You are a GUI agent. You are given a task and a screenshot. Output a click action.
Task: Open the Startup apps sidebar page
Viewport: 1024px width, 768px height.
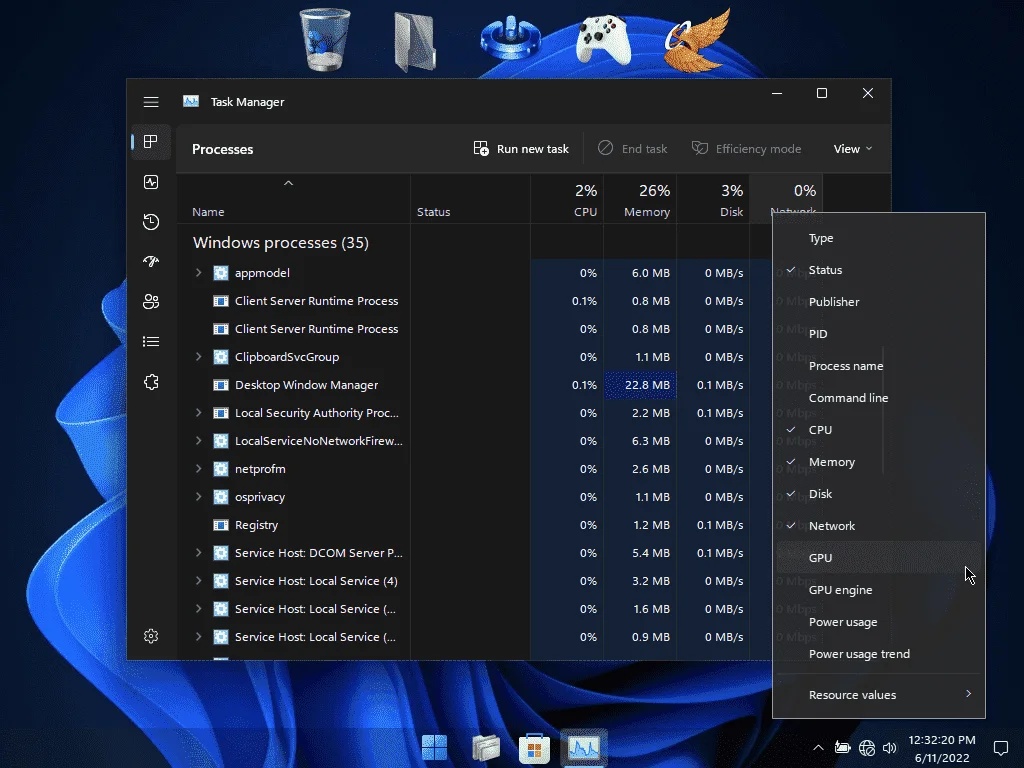[151, 262]
